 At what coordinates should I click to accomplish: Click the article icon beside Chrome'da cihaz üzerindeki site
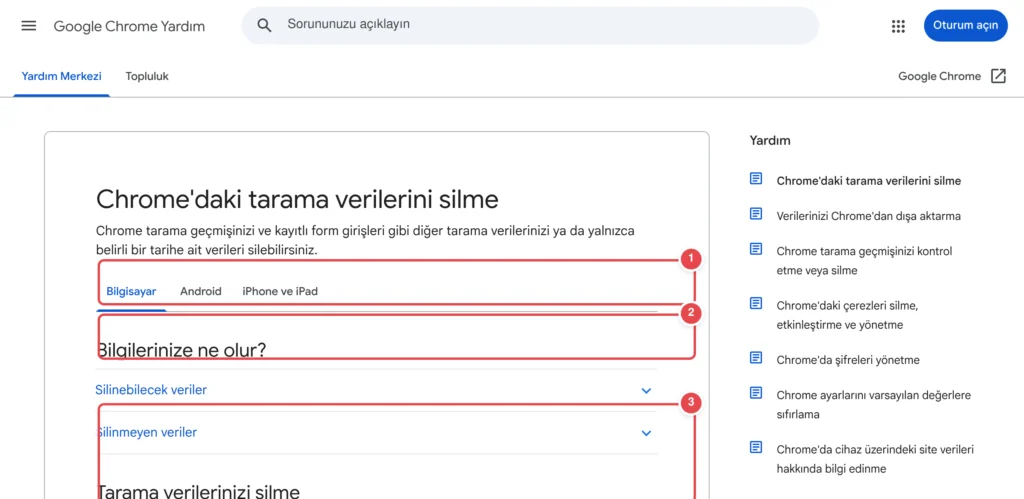click(x=756, y=447)
